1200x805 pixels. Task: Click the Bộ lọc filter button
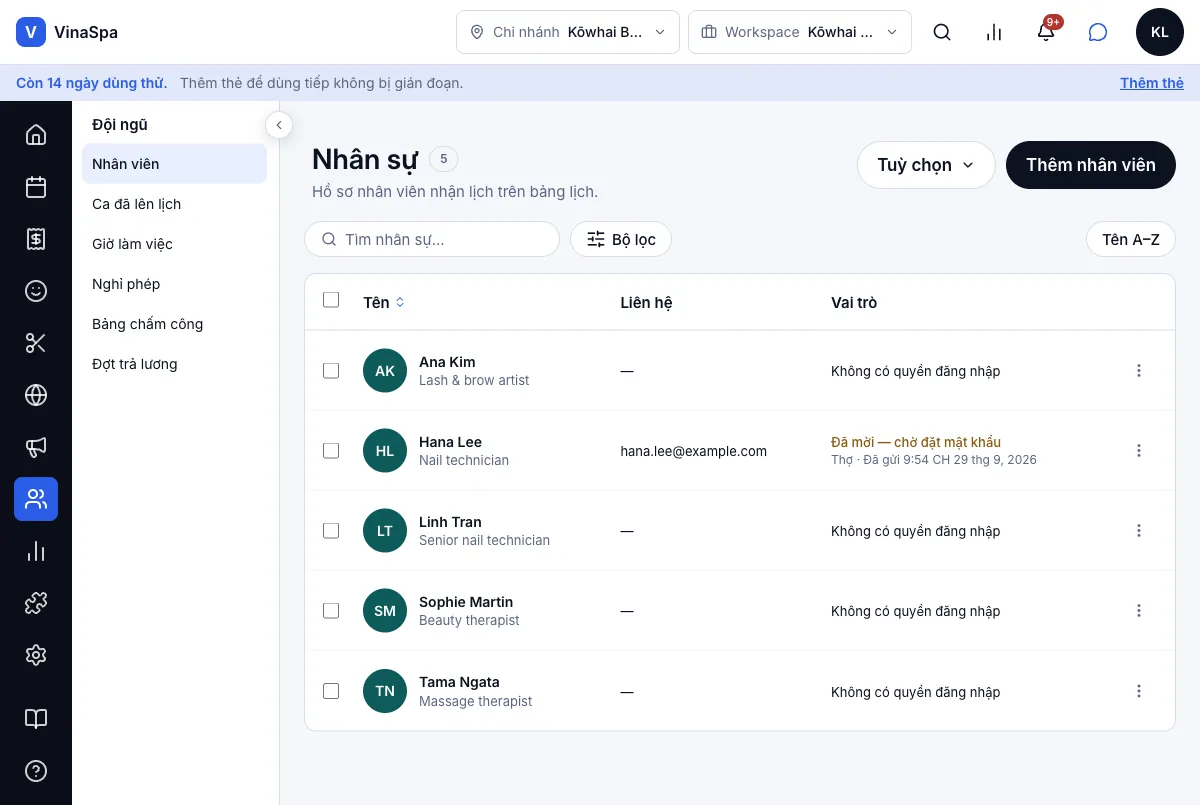point(621,239)
